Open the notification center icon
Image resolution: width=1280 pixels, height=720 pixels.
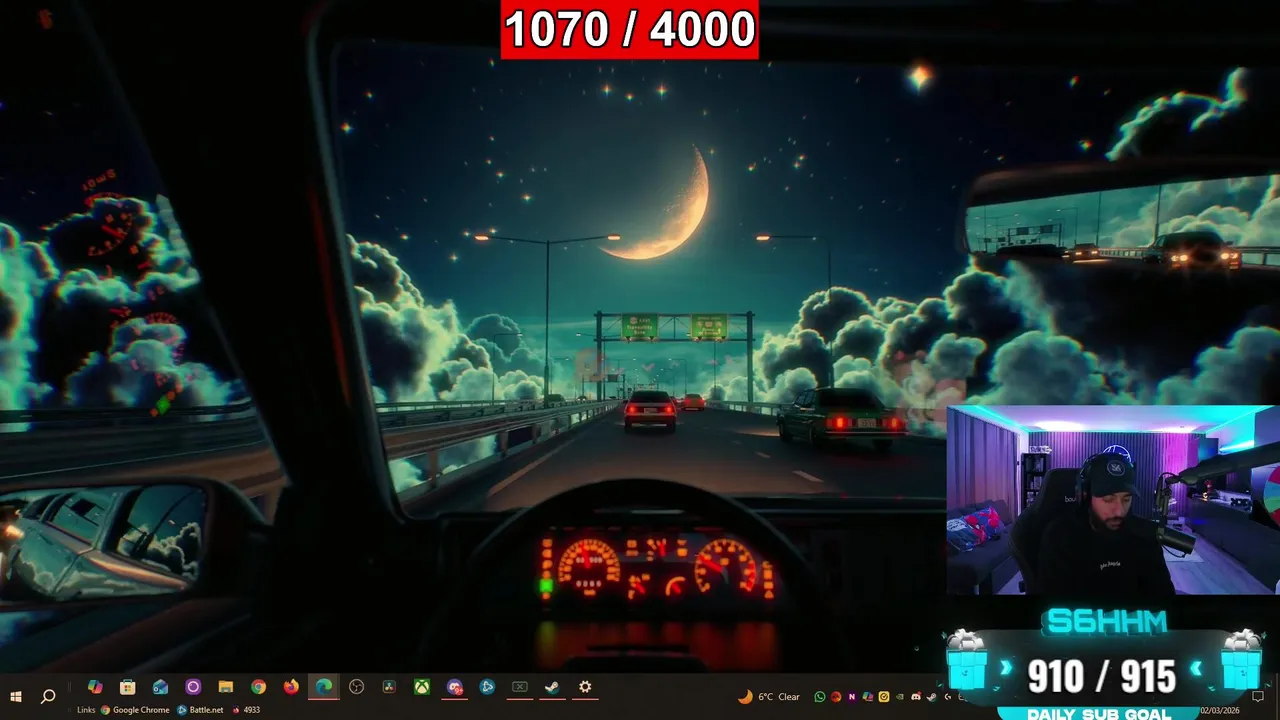(x=1258, y=697)
